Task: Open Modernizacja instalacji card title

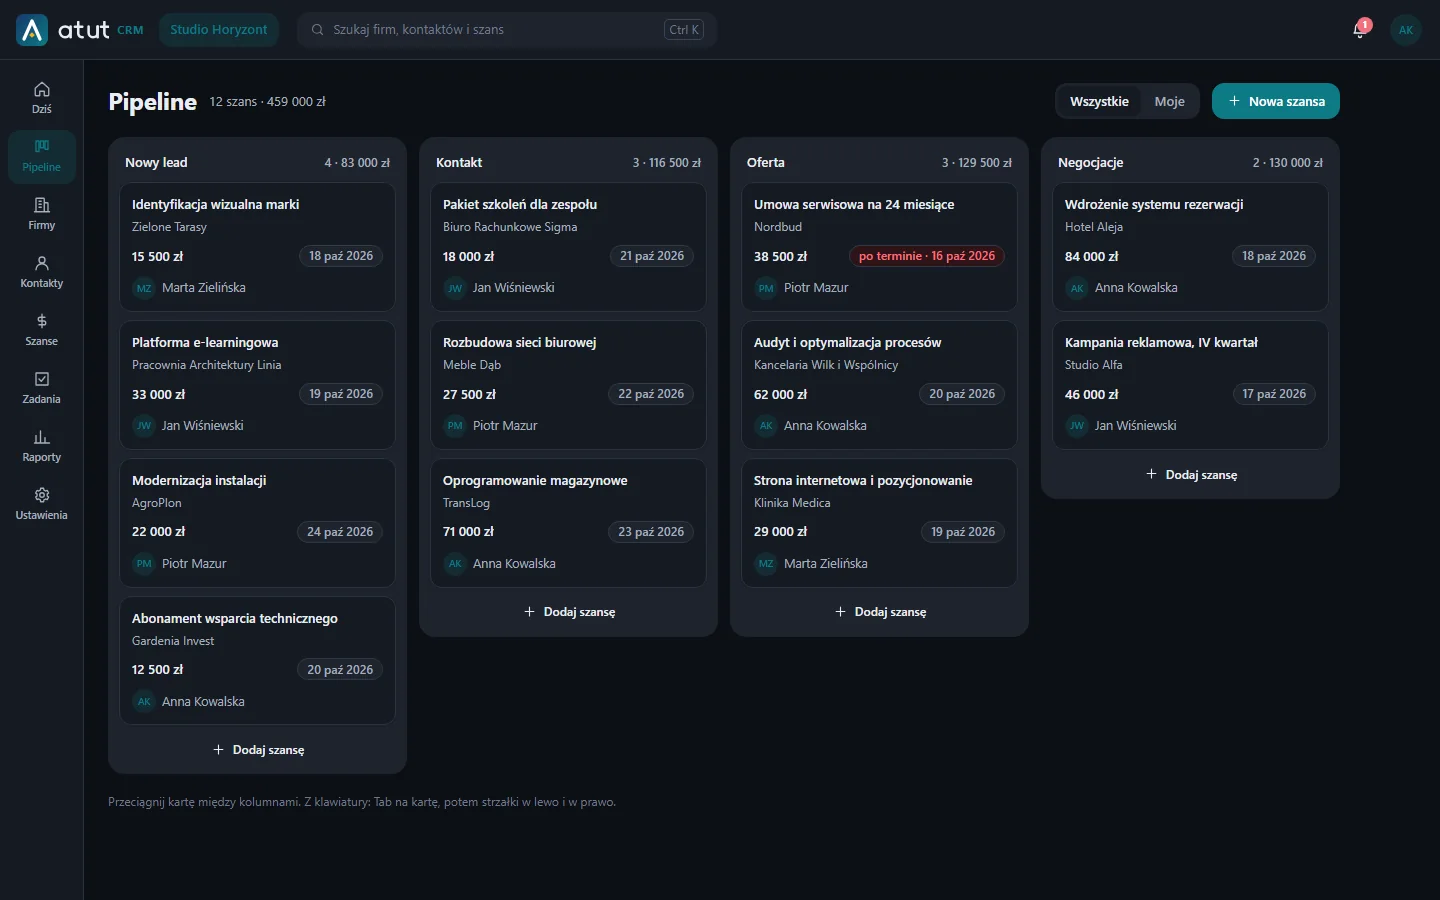Action: 199,481
